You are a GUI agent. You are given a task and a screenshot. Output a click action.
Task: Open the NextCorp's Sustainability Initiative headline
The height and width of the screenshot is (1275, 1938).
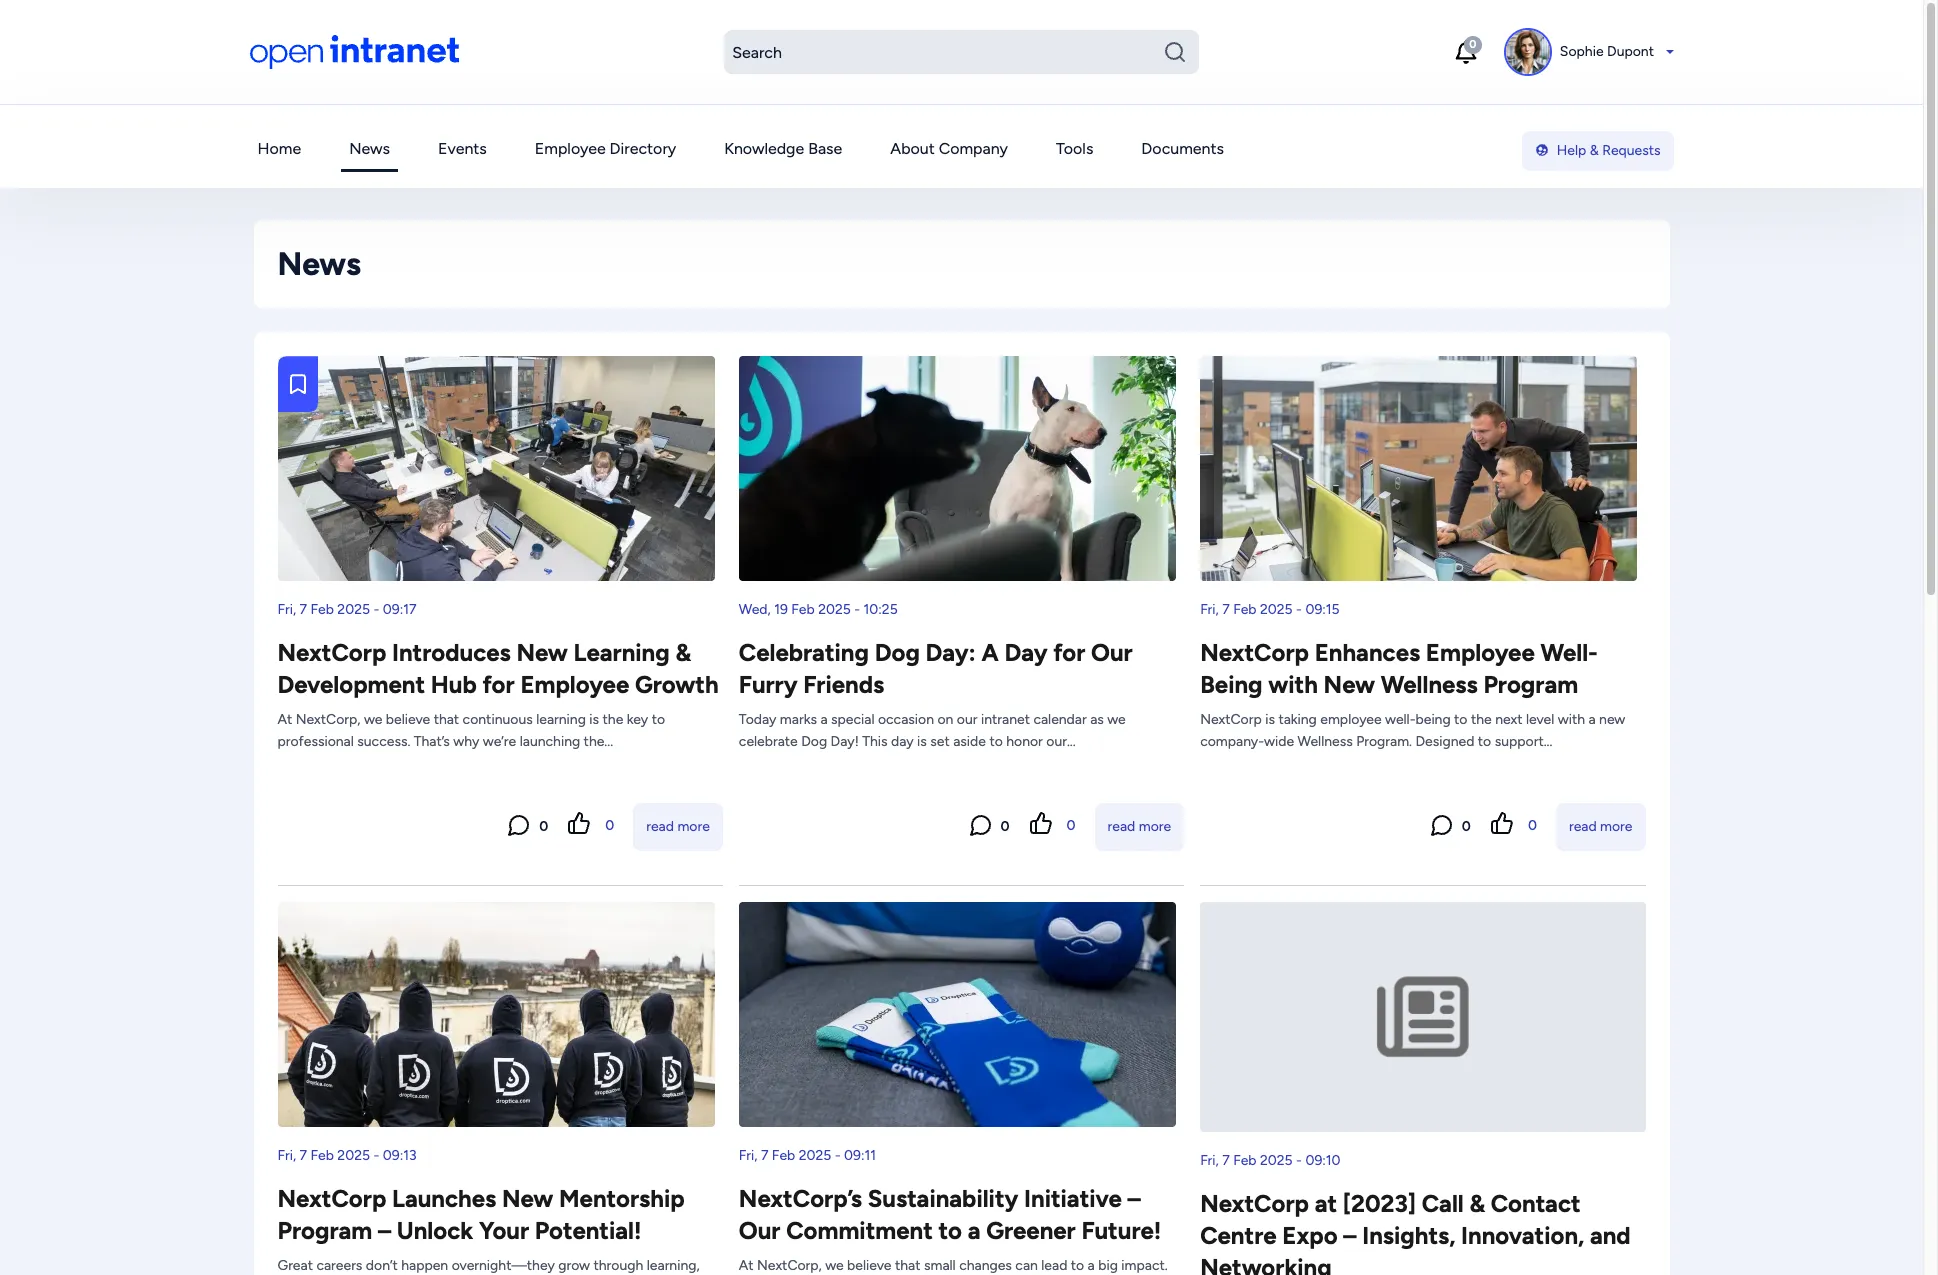point(950,1215)
